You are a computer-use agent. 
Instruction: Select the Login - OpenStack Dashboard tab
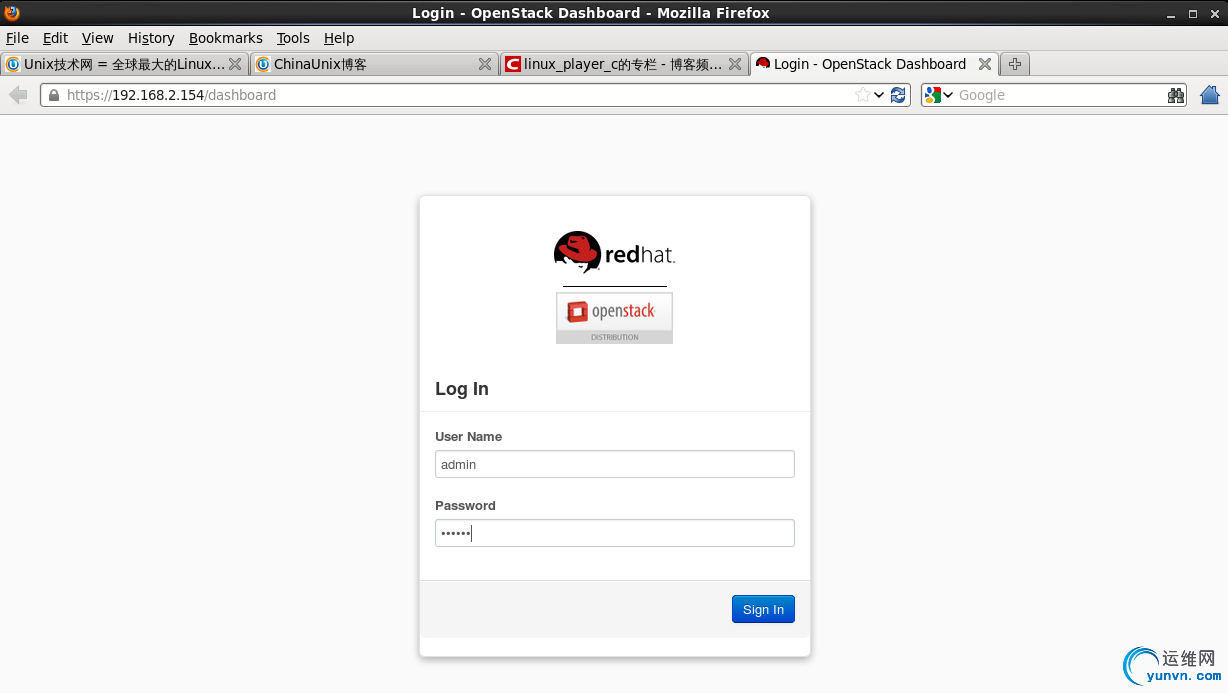tap(874, 64)
